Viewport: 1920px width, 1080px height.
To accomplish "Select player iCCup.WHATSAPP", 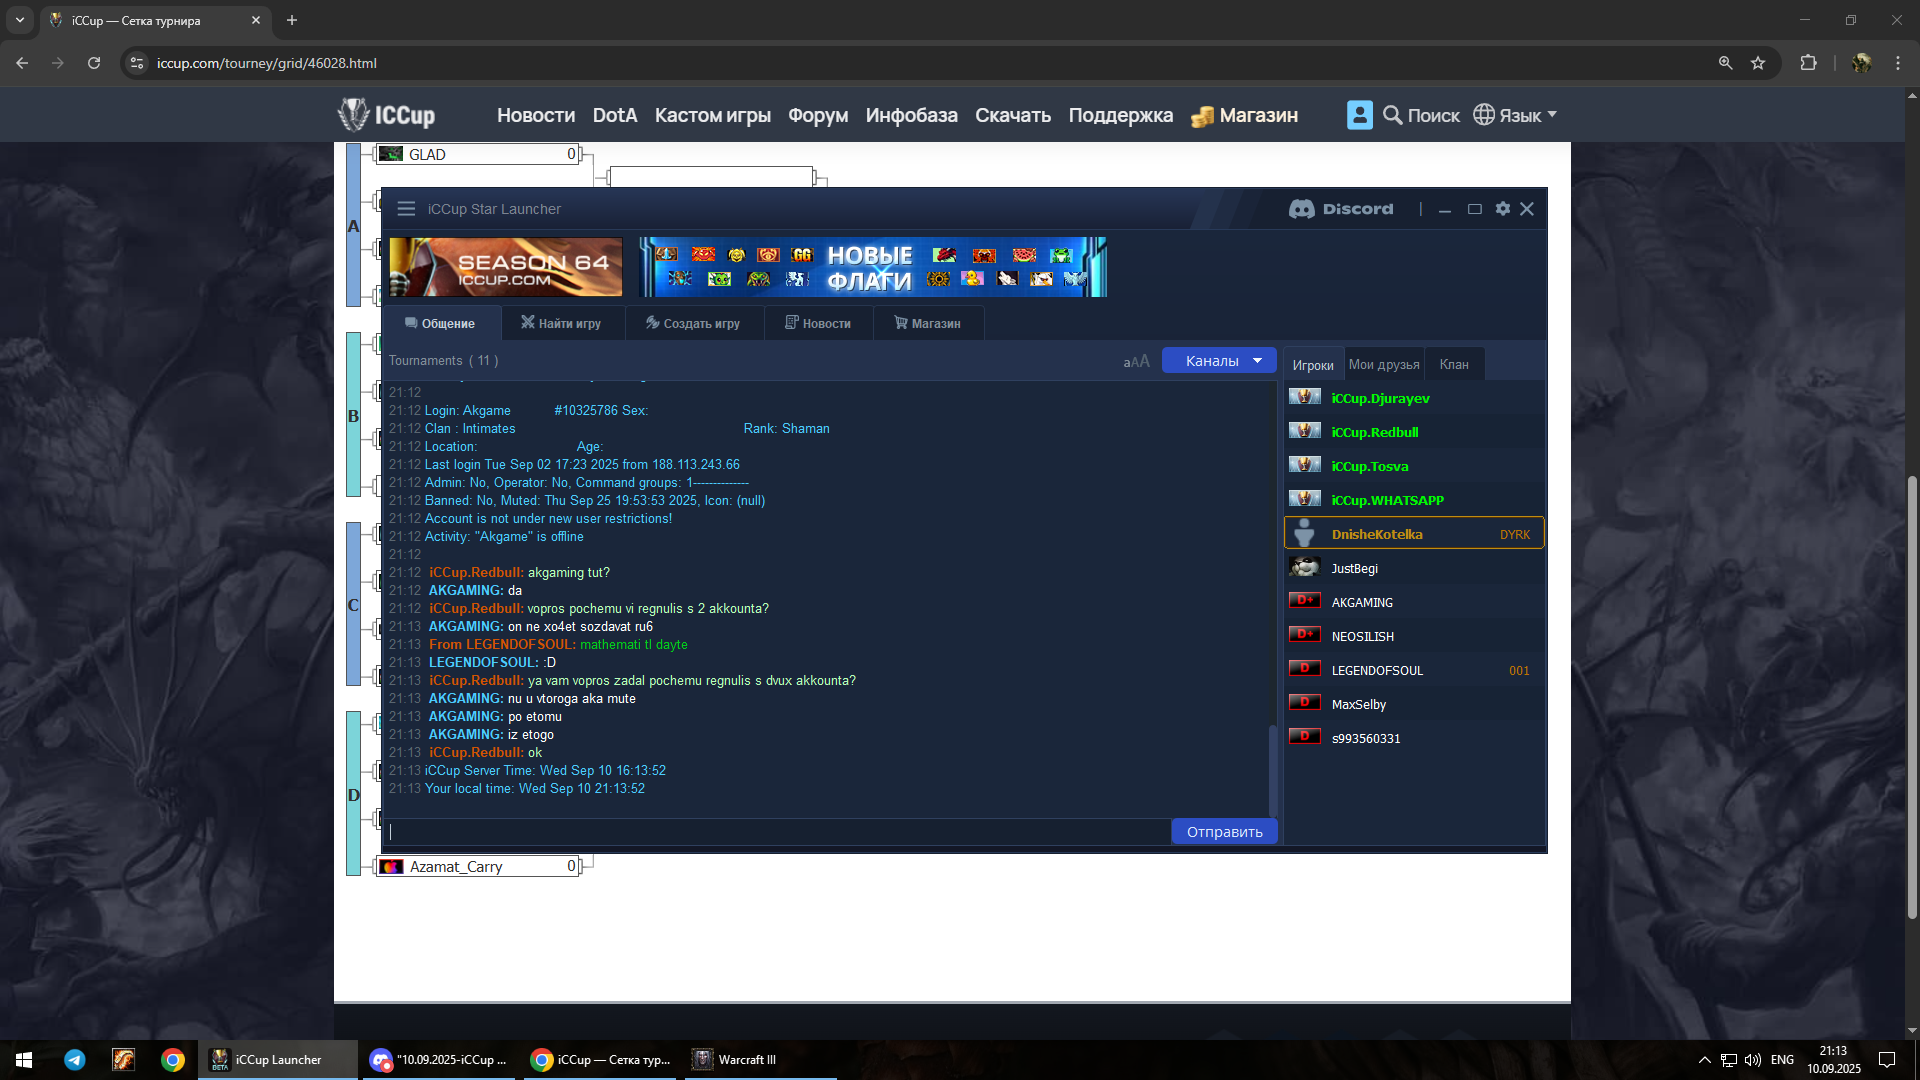I will (1414, 500).
